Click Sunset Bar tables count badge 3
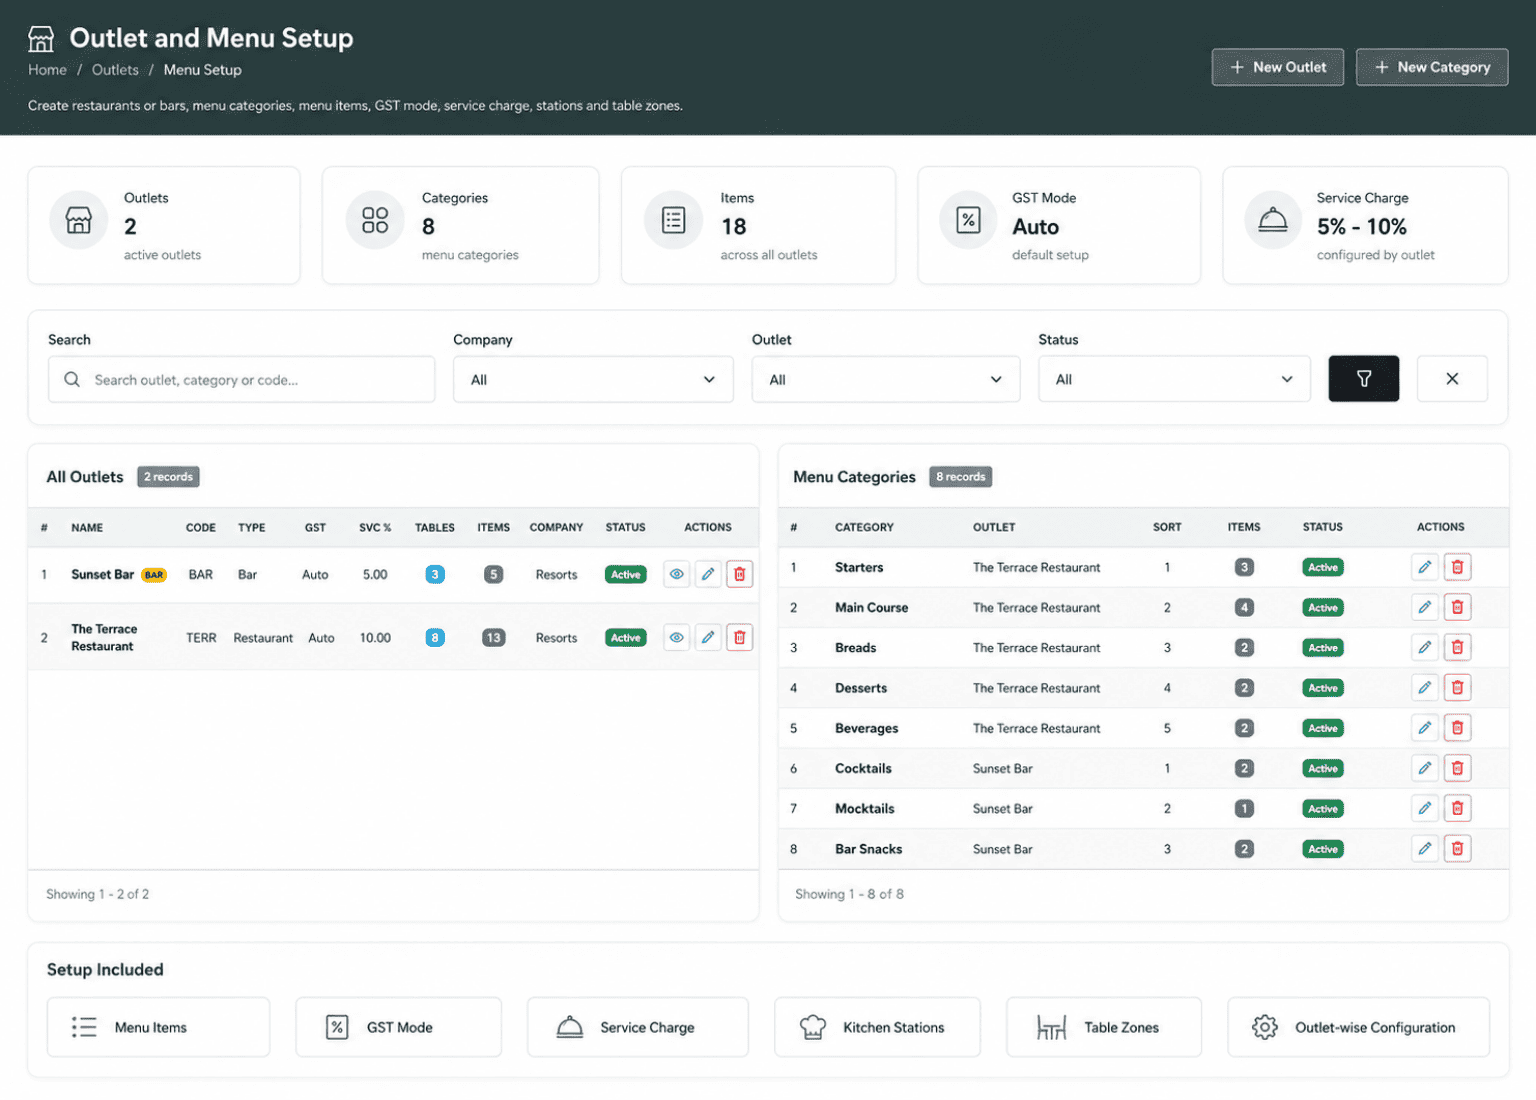This screenshot has height=1100, width=1536. (x=435, y=574)
